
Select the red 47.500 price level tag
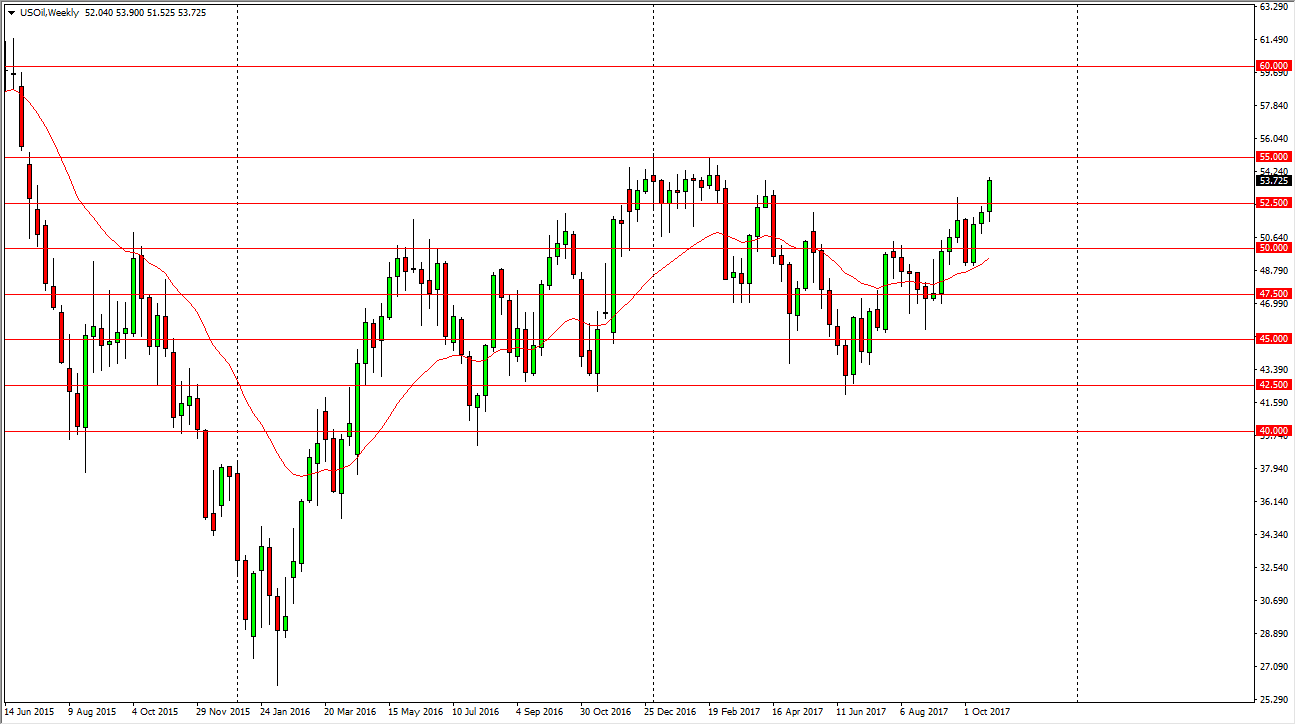click(x=1274, y=294)
